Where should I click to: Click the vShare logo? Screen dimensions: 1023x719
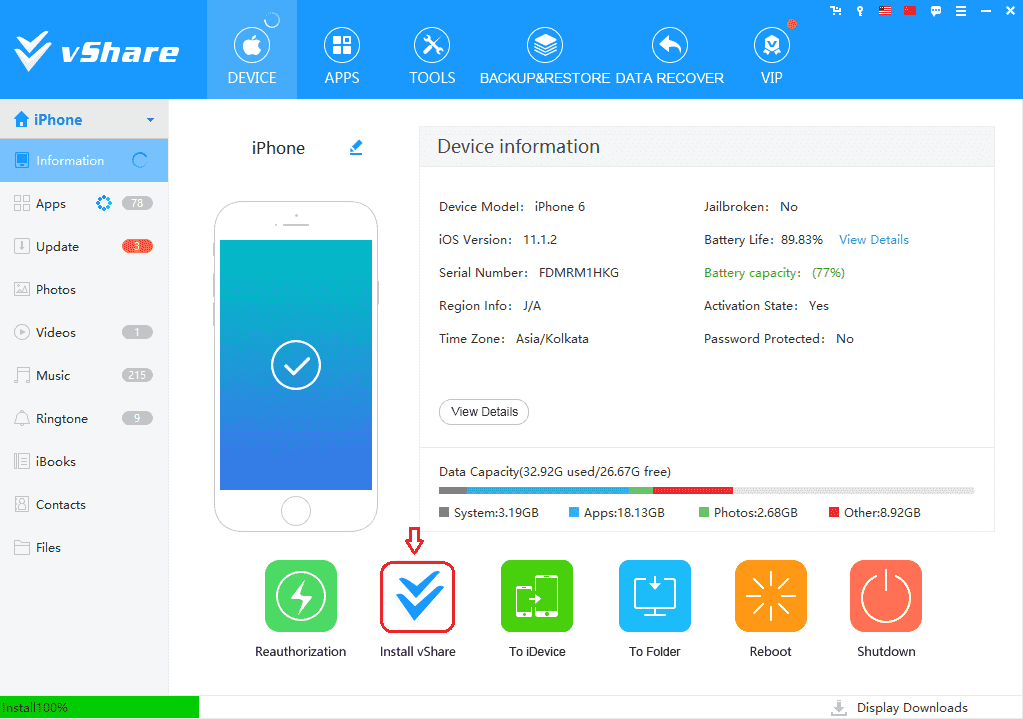[97, 51]
